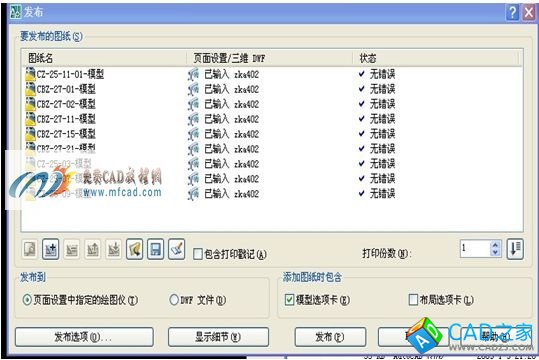Click the 状态 column header
The height and width of the screenshot is (360, 539).
(x=436, y=58)
